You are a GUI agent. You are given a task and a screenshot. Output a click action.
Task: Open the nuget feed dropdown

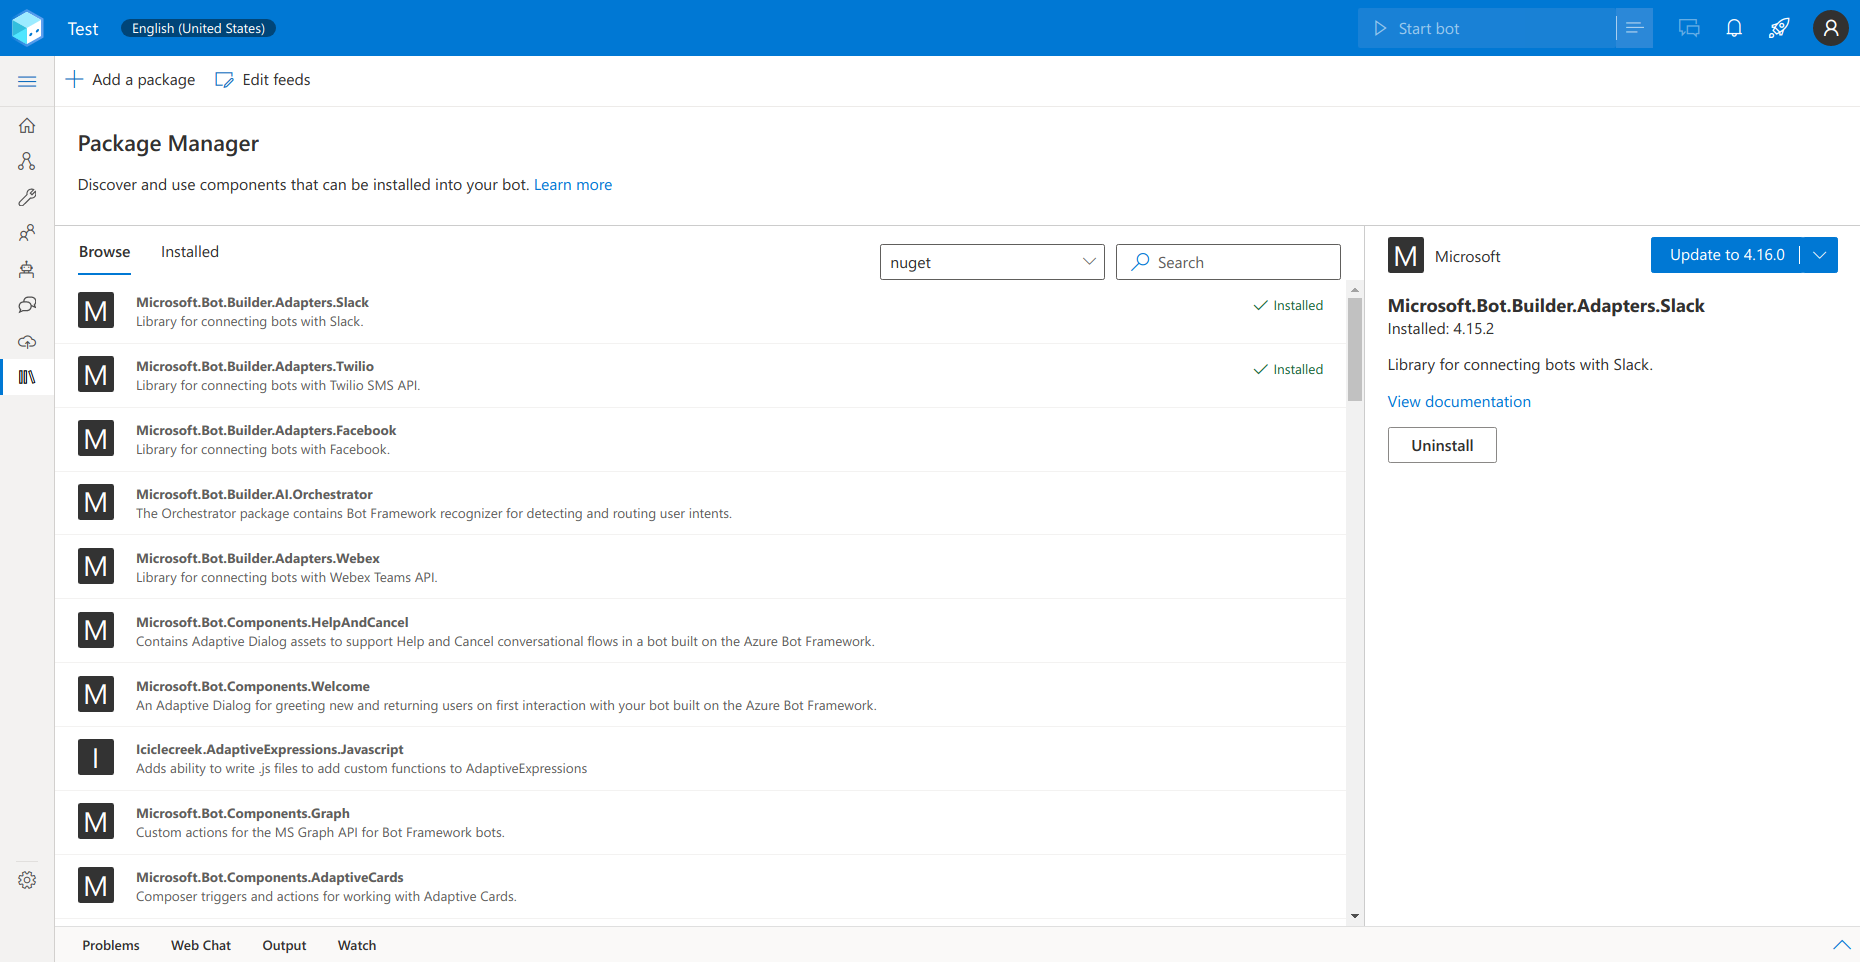tap(992, 262)
